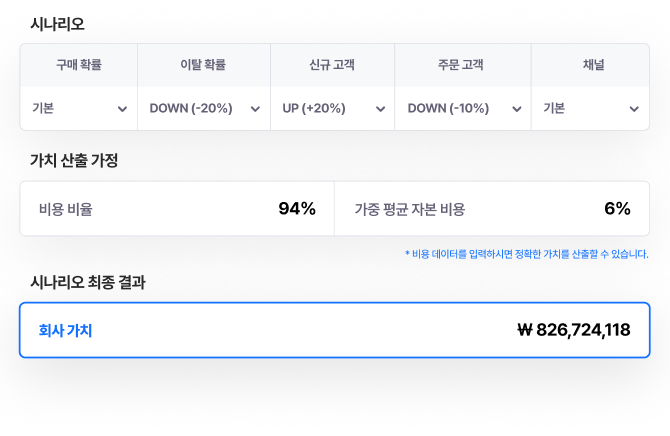Open the 채널 dropdown set to 기본
670x436 pixels.
(590, 109)
